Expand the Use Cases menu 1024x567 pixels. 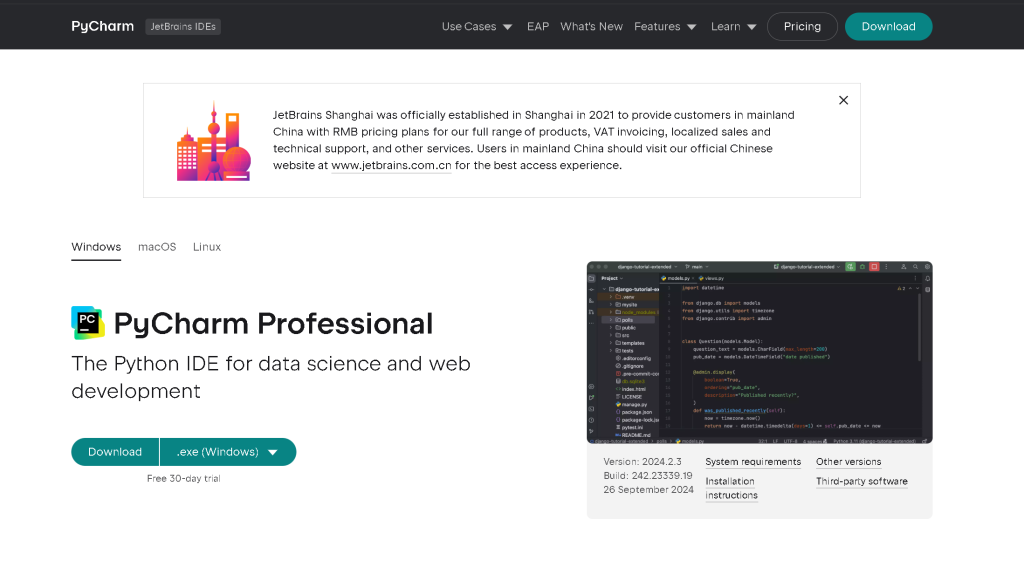pyautogui.click(x=477, y=27)
